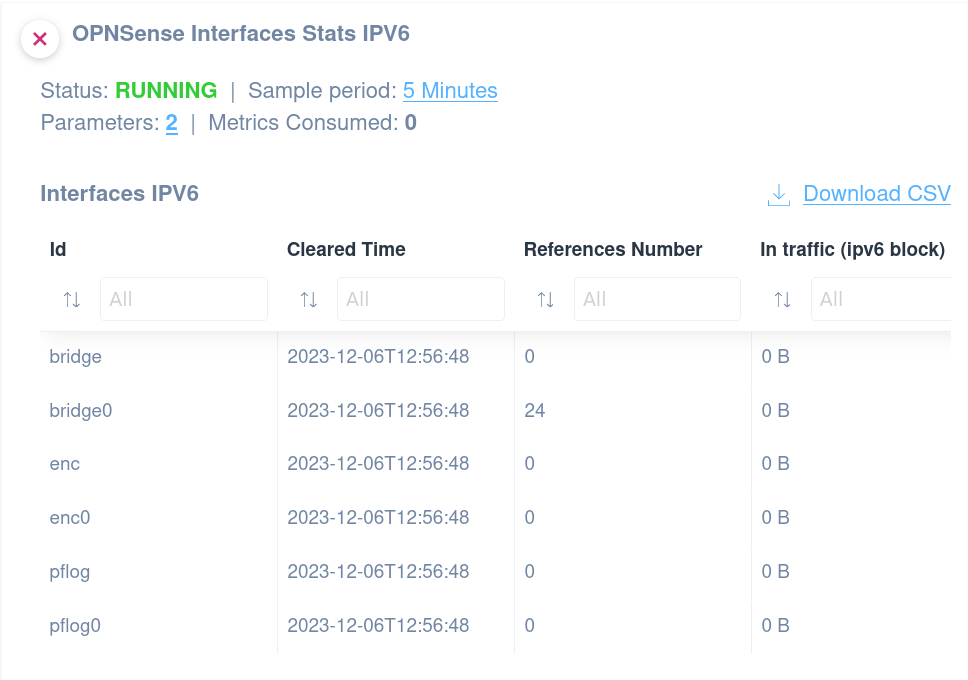Viewport: 968px width, 680px height.
Task: Click the download arrow icon beside Download CSV
Action: coord(777,193)
